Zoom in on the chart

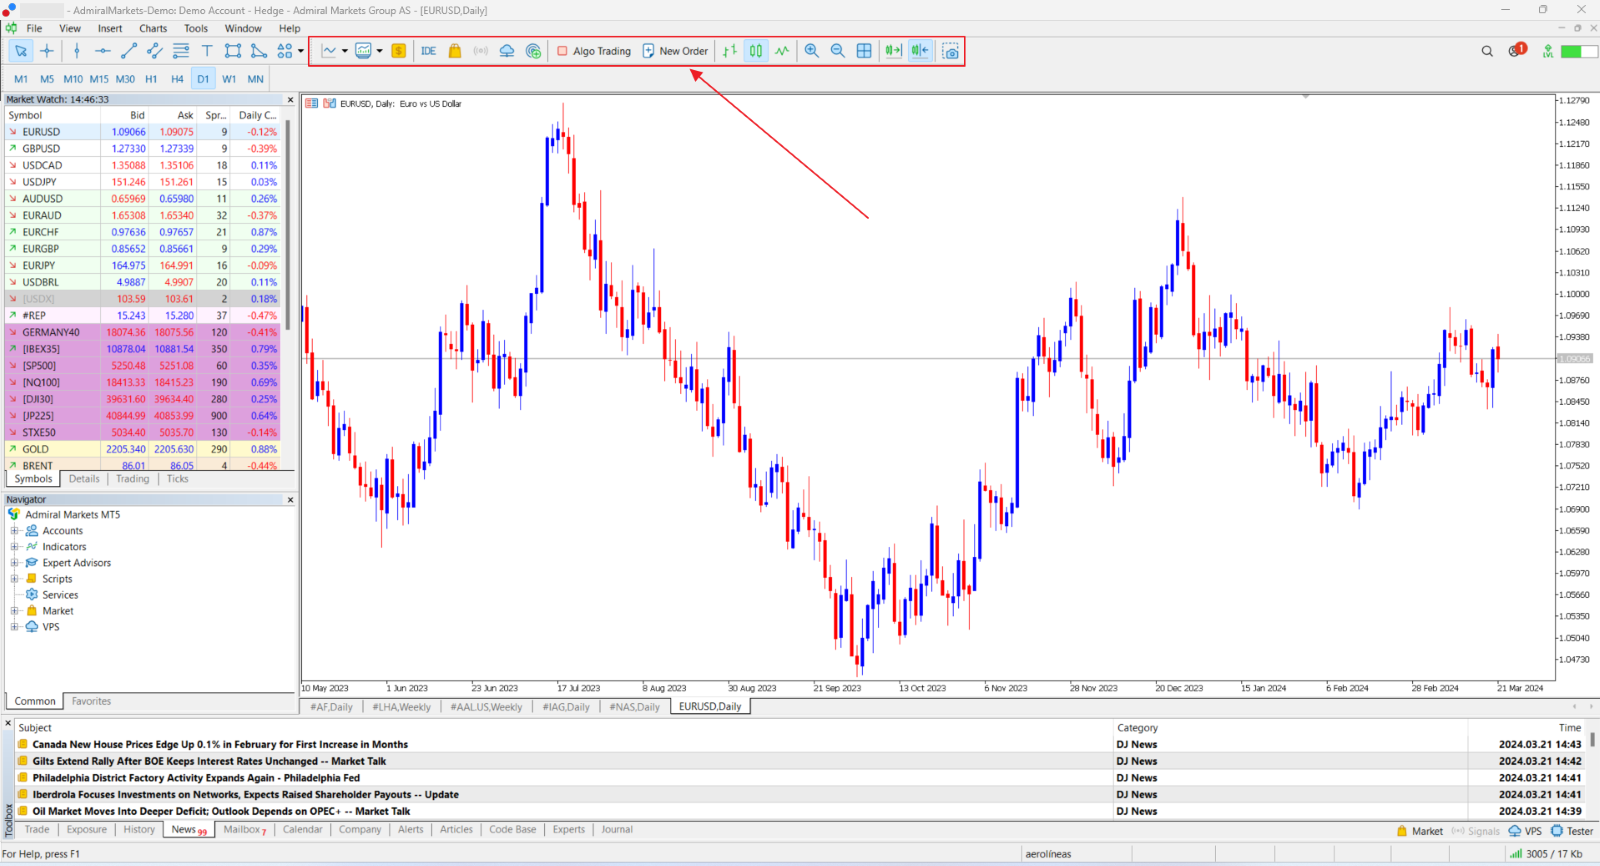(x=812, y=51)
